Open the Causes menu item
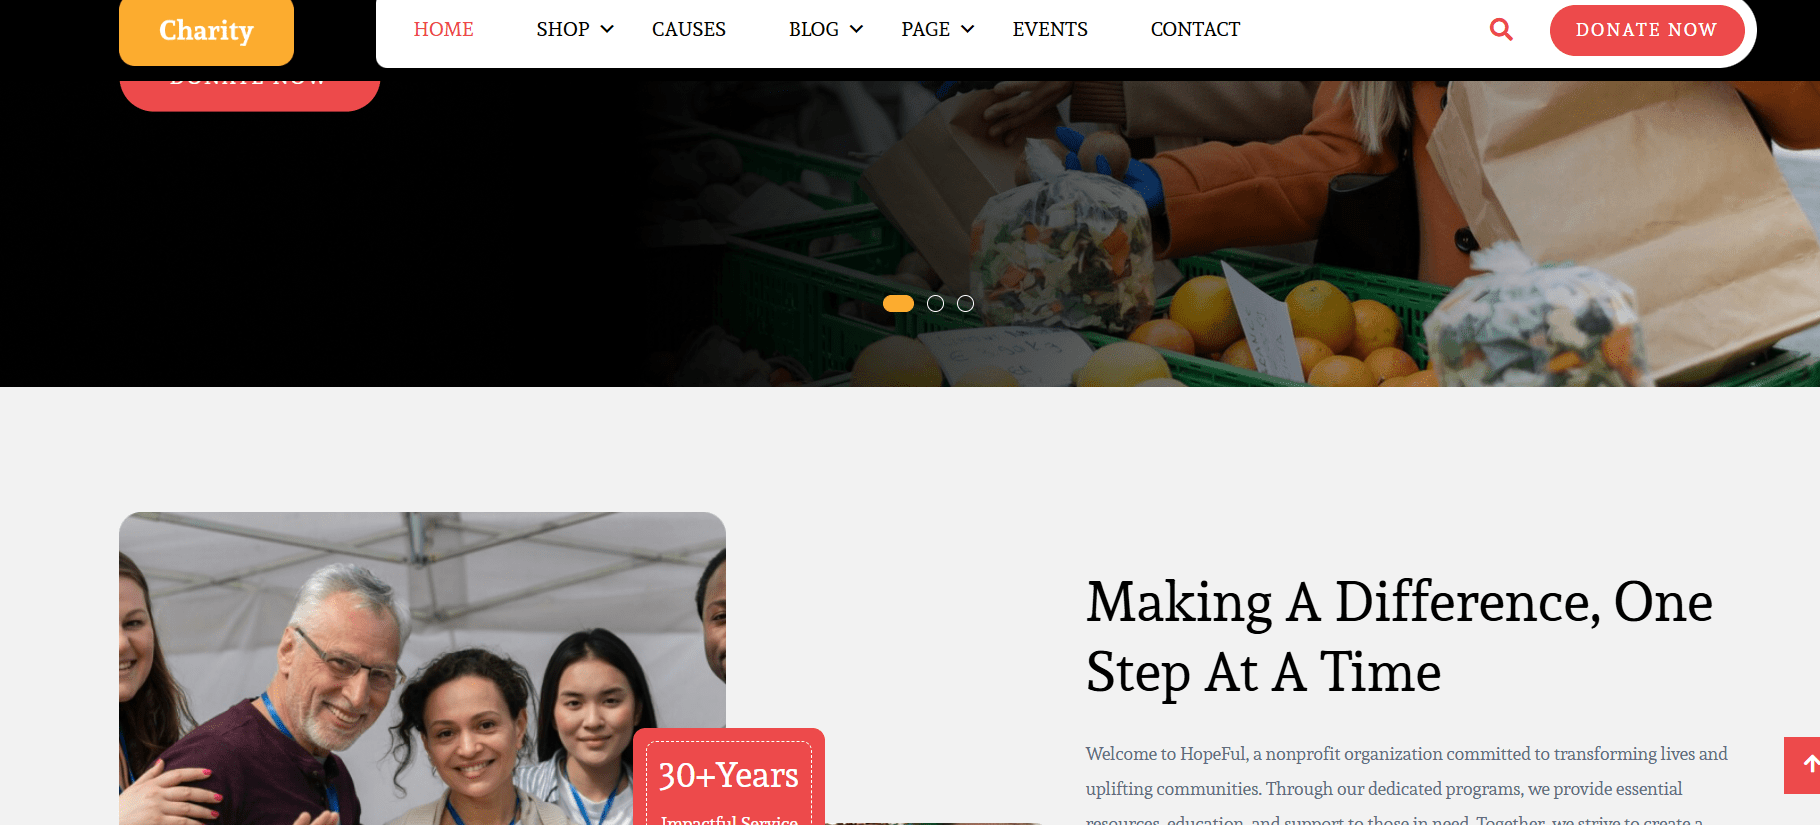 tap(689, 30)
